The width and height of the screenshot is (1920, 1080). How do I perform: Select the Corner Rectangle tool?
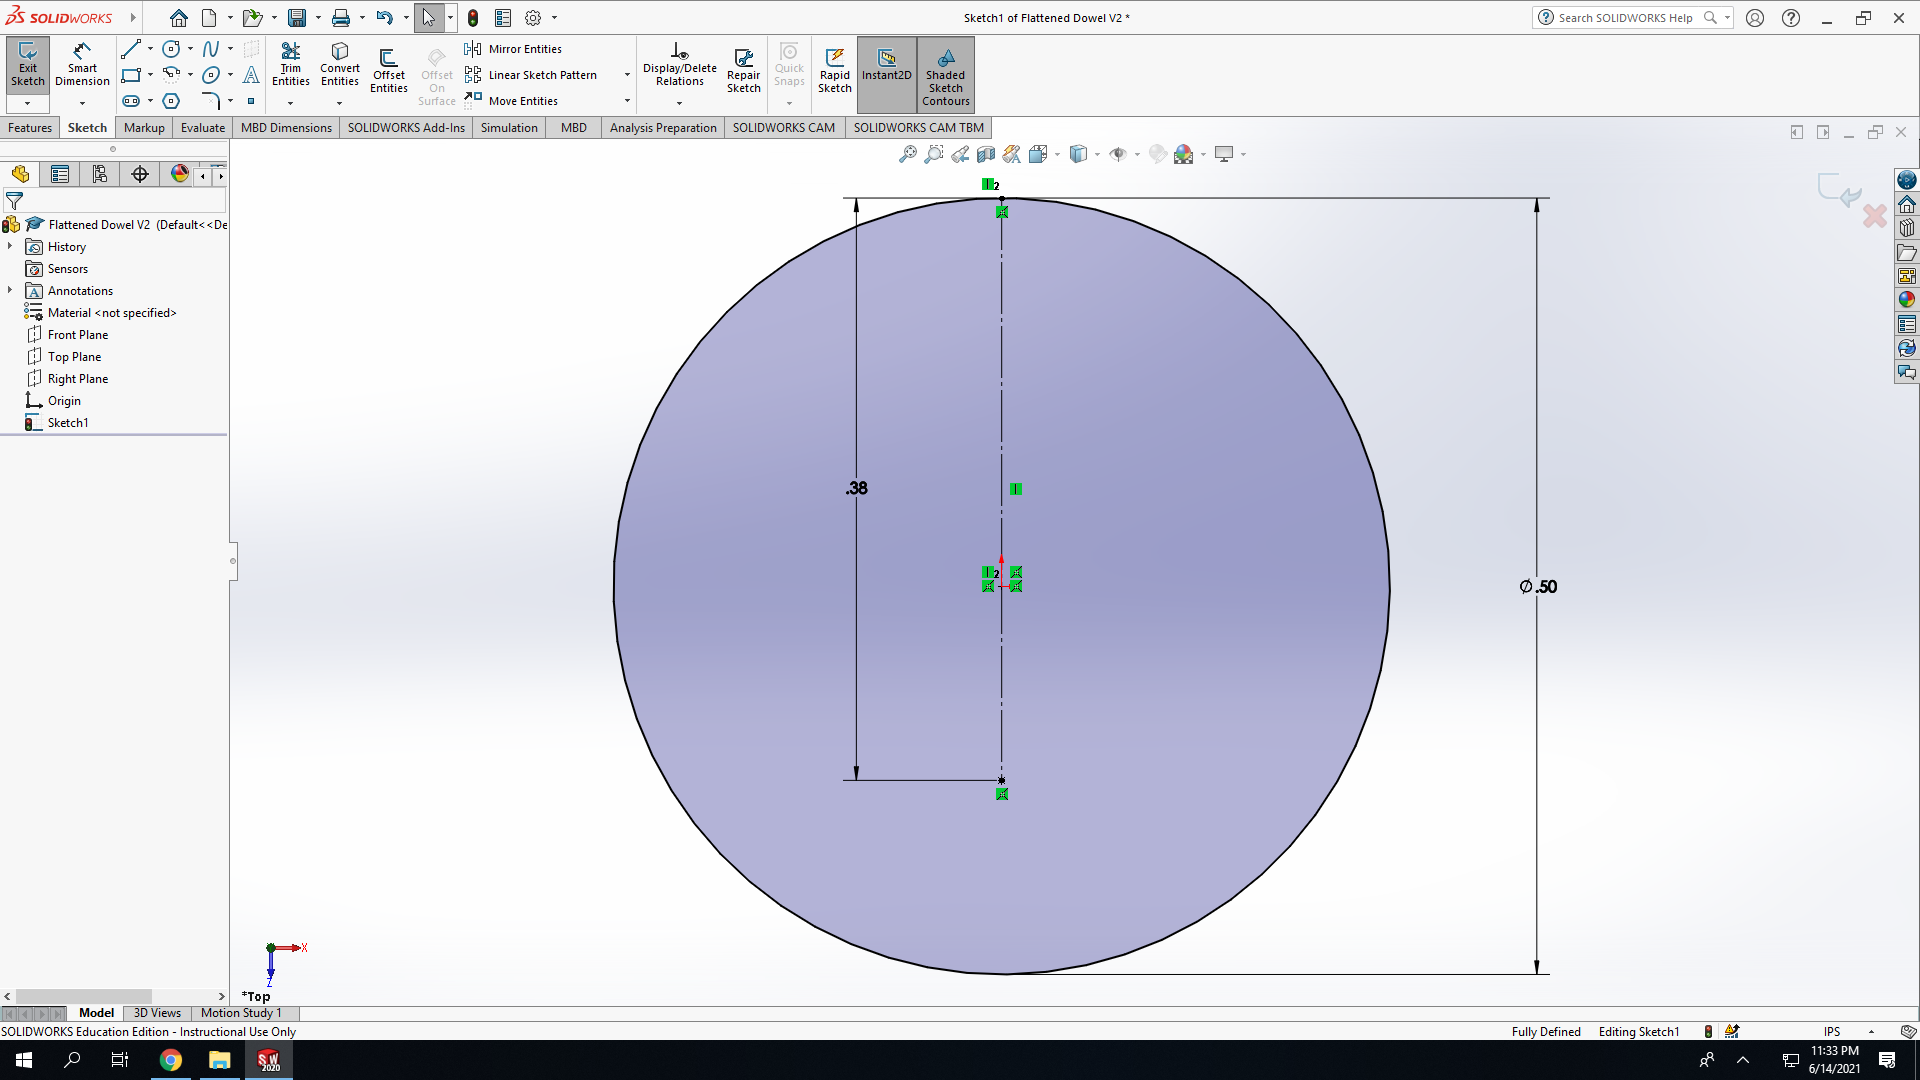point(131,75)
